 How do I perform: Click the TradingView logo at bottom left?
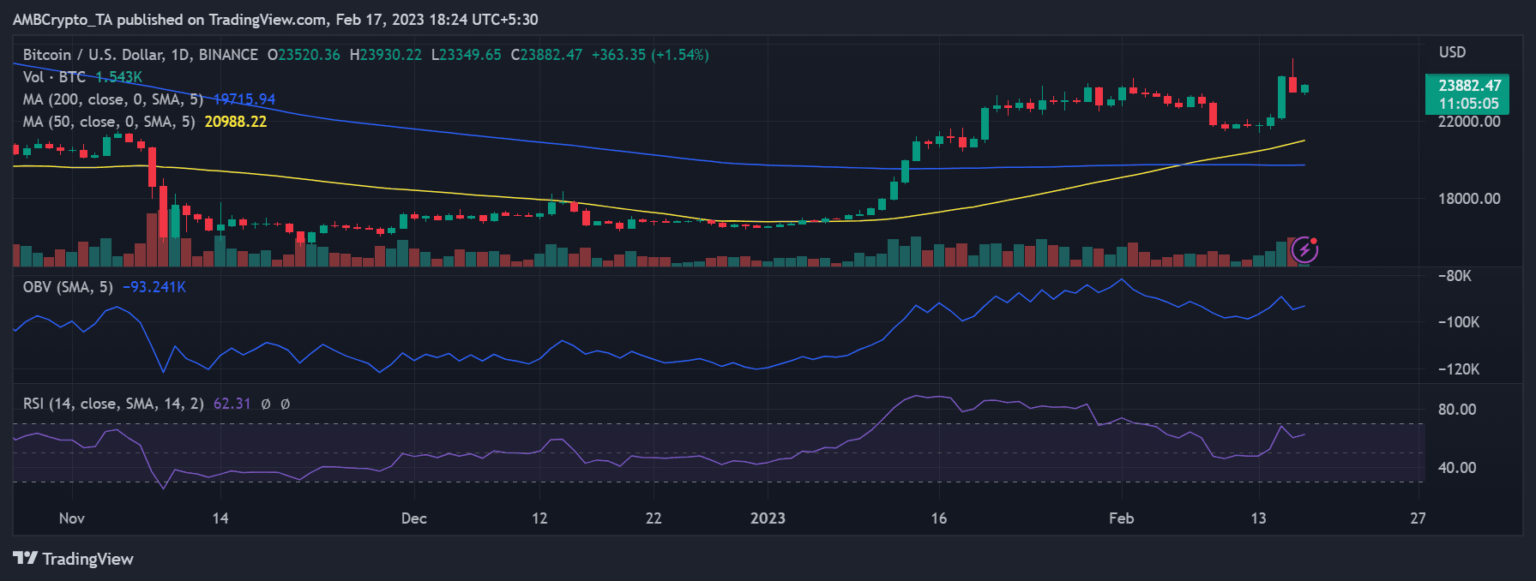(x=72, y=558)
